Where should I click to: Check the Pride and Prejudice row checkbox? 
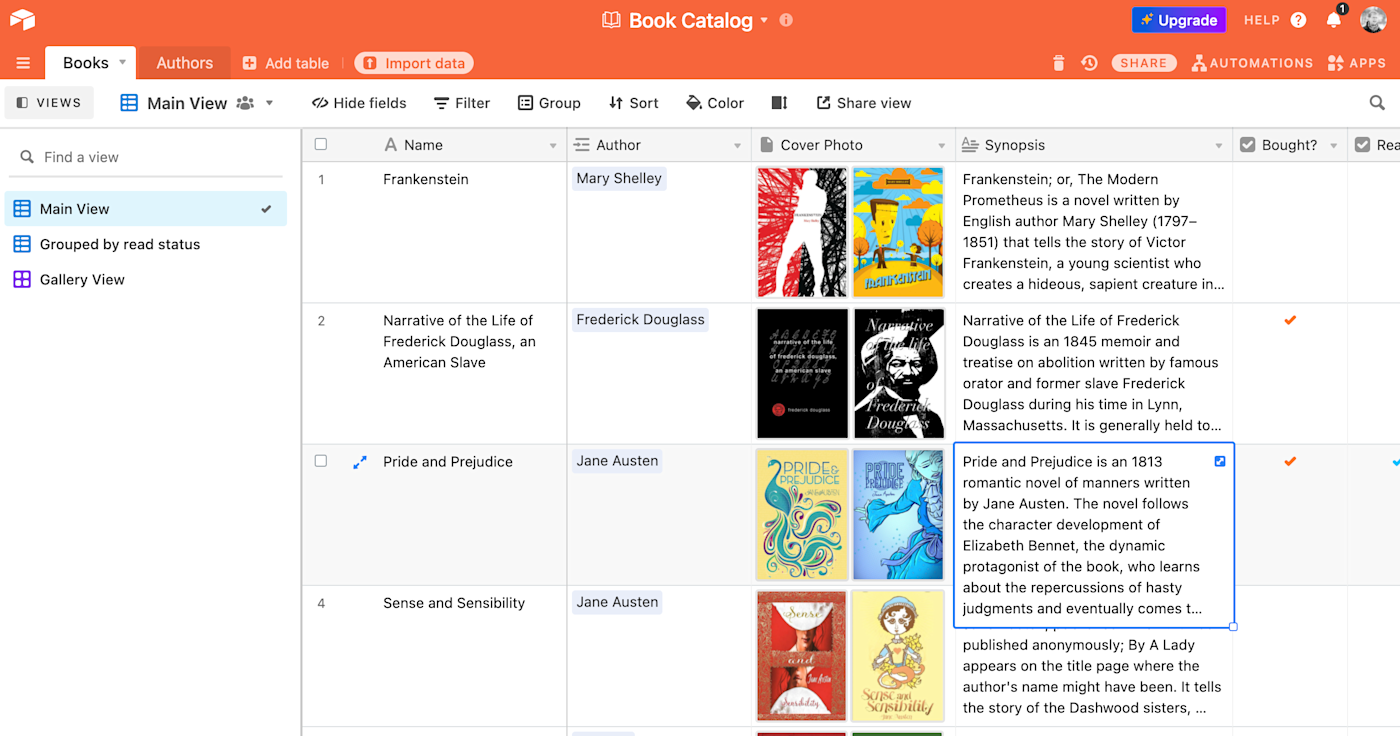tap(321, 462)
